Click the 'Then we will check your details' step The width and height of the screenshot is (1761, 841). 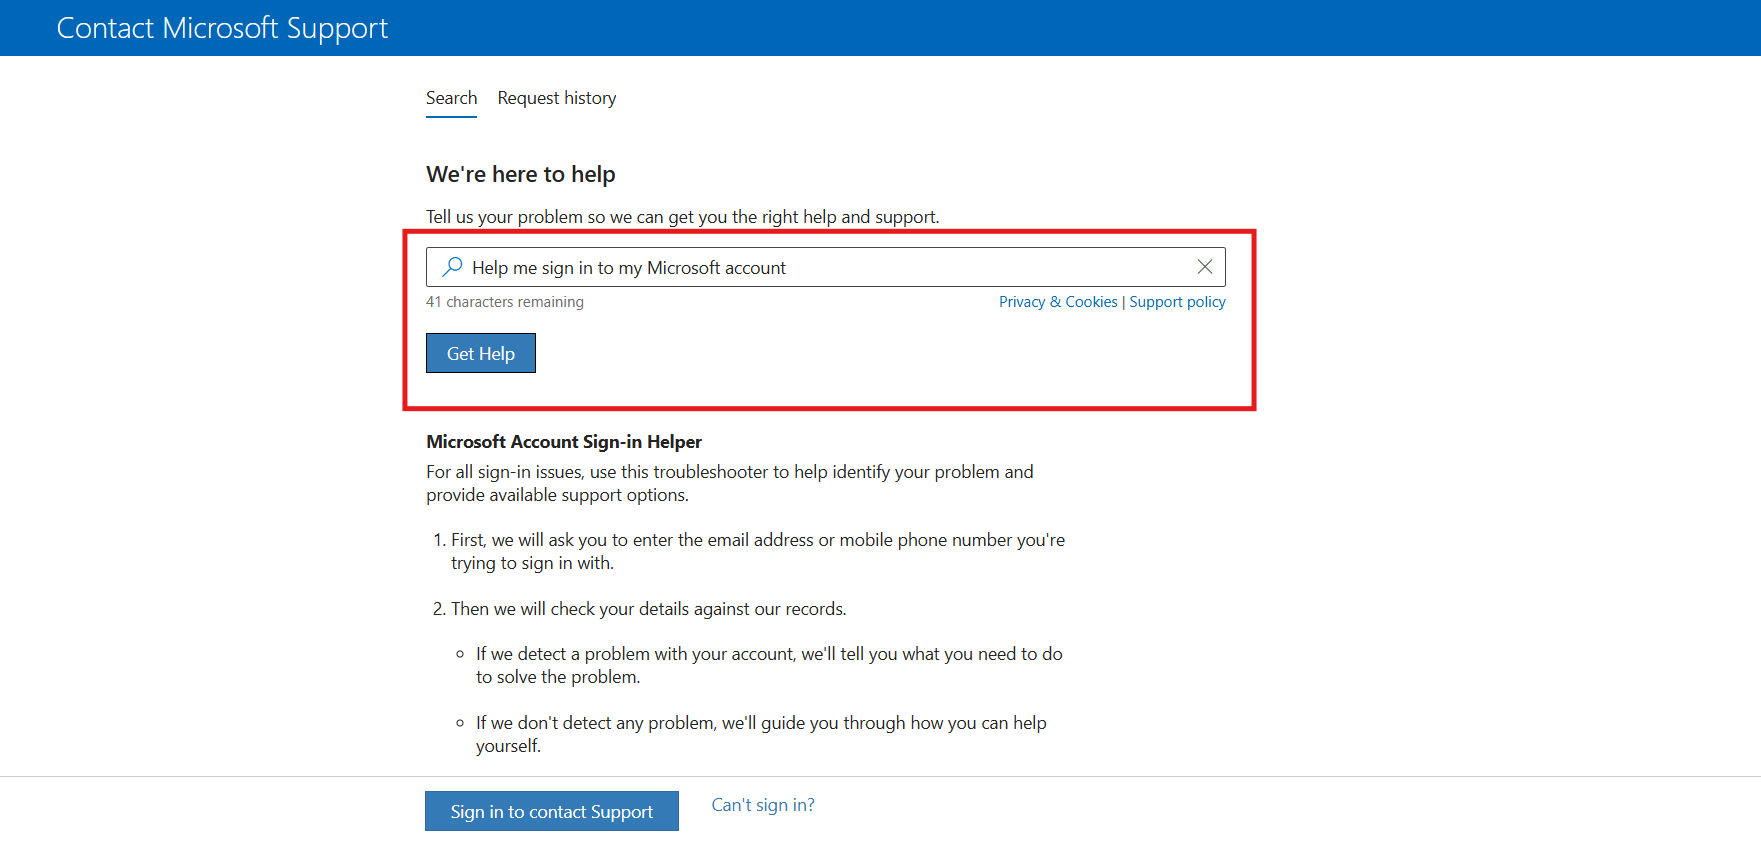coord(649,609)
